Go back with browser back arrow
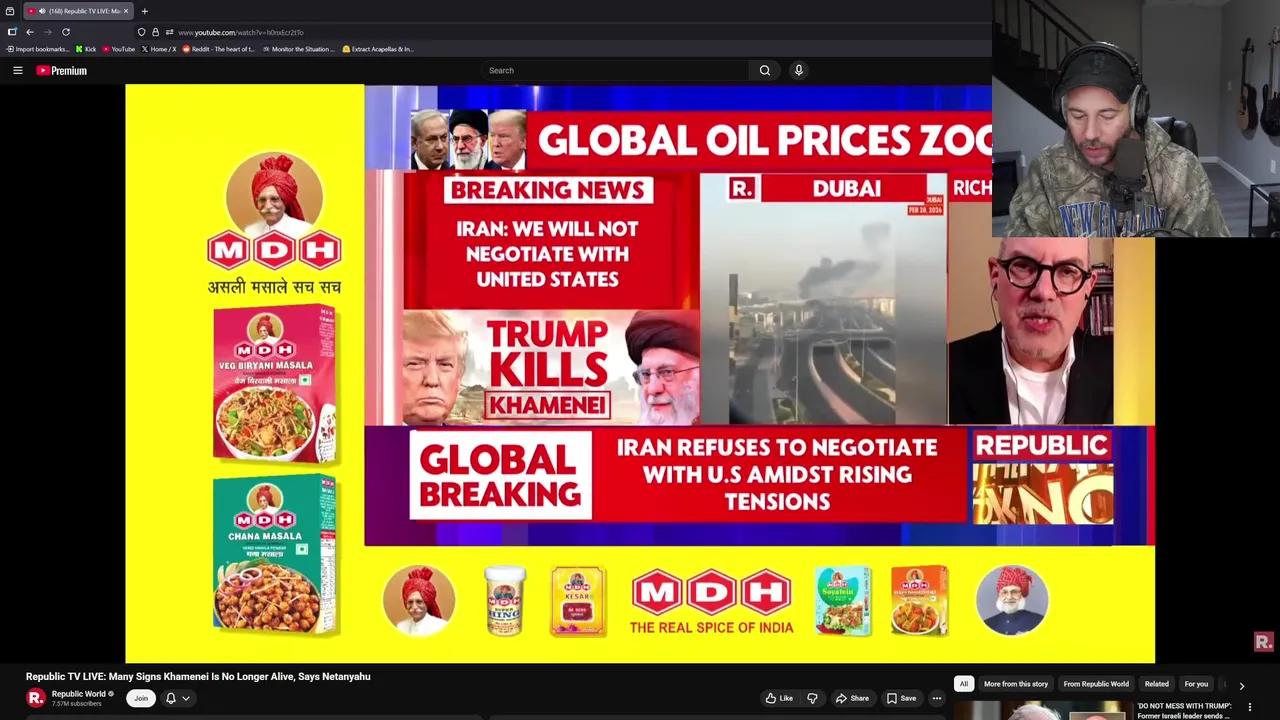1280x720 pixels. 30,32
